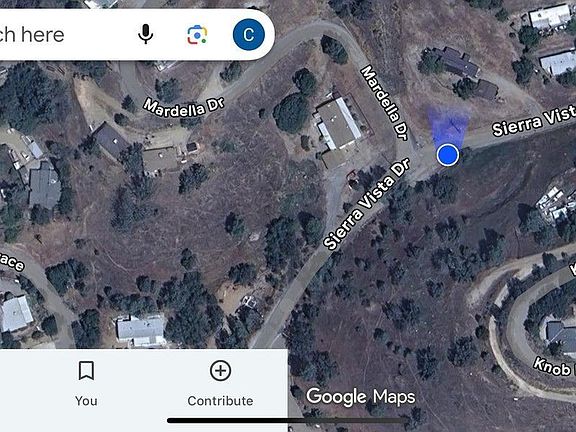Screen dimensions: 576x432
Task: Select large white-roofed building beside Mardella Dr
Action: (338, 123)
